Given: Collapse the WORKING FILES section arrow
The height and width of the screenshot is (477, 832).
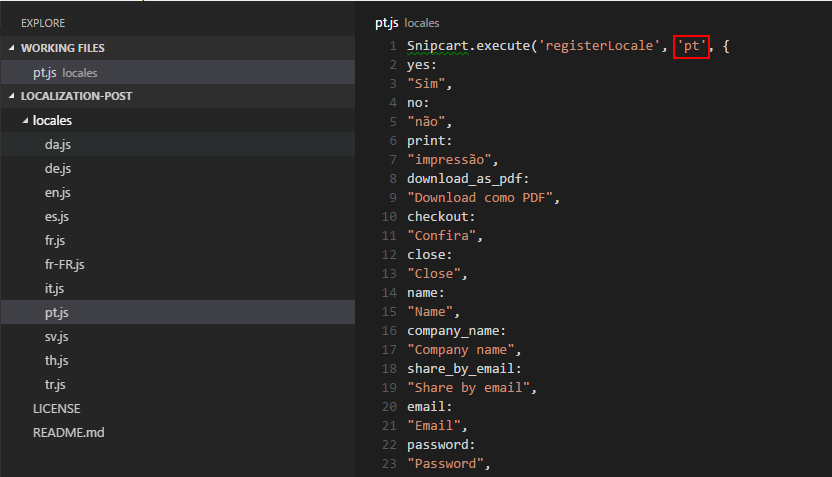Looking at the screenshot, I should pos(12,48).
